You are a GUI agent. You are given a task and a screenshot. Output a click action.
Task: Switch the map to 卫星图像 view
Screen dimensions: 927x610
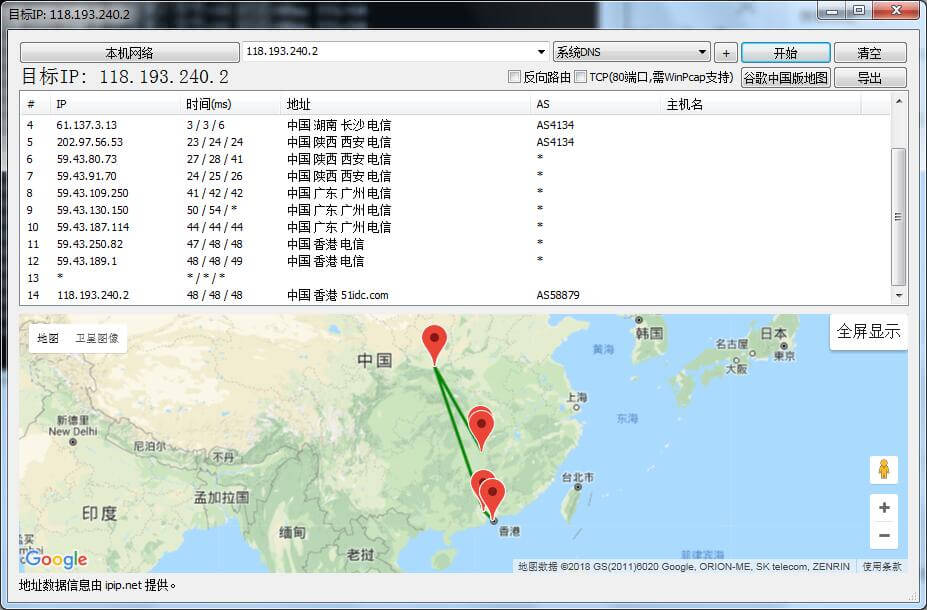pyautogui.click(x=97, y=338)
